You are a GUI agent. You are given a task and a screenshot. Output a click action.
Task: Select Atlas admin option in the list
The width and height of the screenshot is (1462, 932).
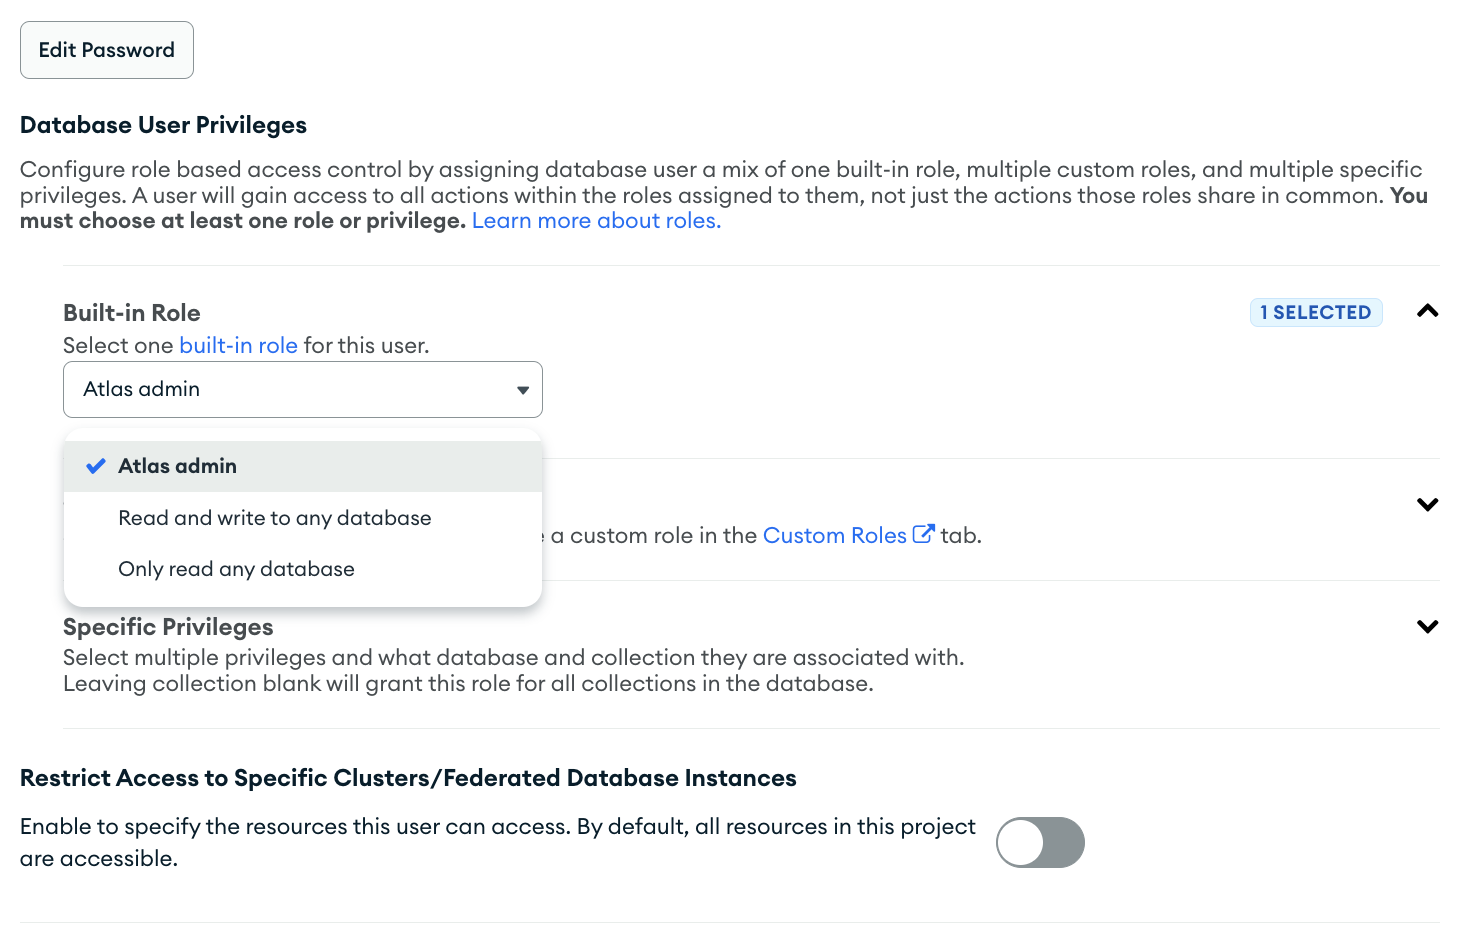[178, 467]
